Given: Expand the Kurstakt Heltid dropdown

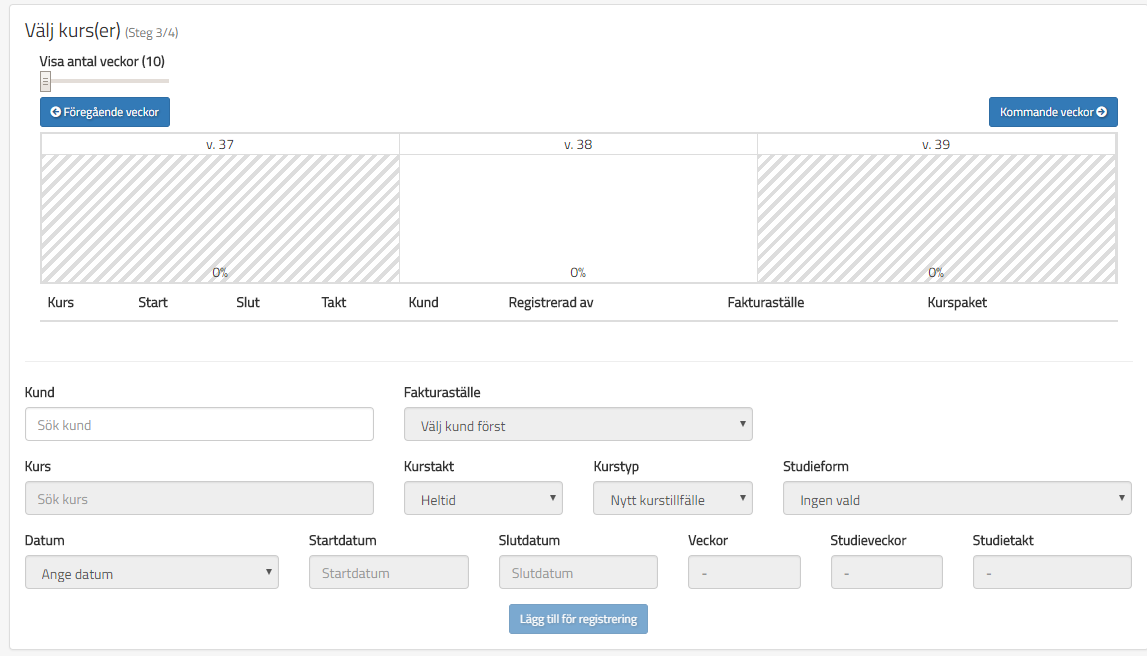Looking at the screenshot, I should [x=483, y=499].
